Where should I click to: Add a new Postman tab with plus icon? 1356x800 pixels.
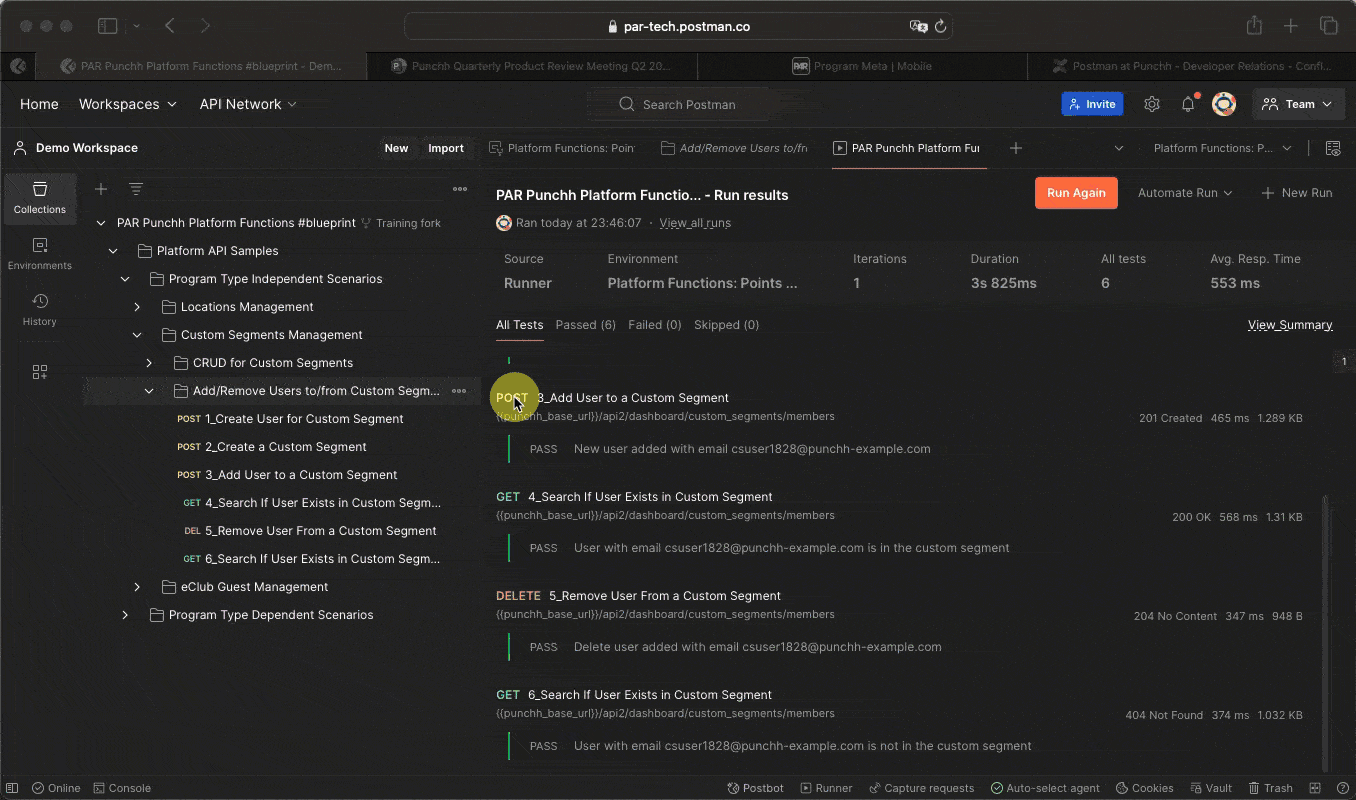[x=1016, y=148]
